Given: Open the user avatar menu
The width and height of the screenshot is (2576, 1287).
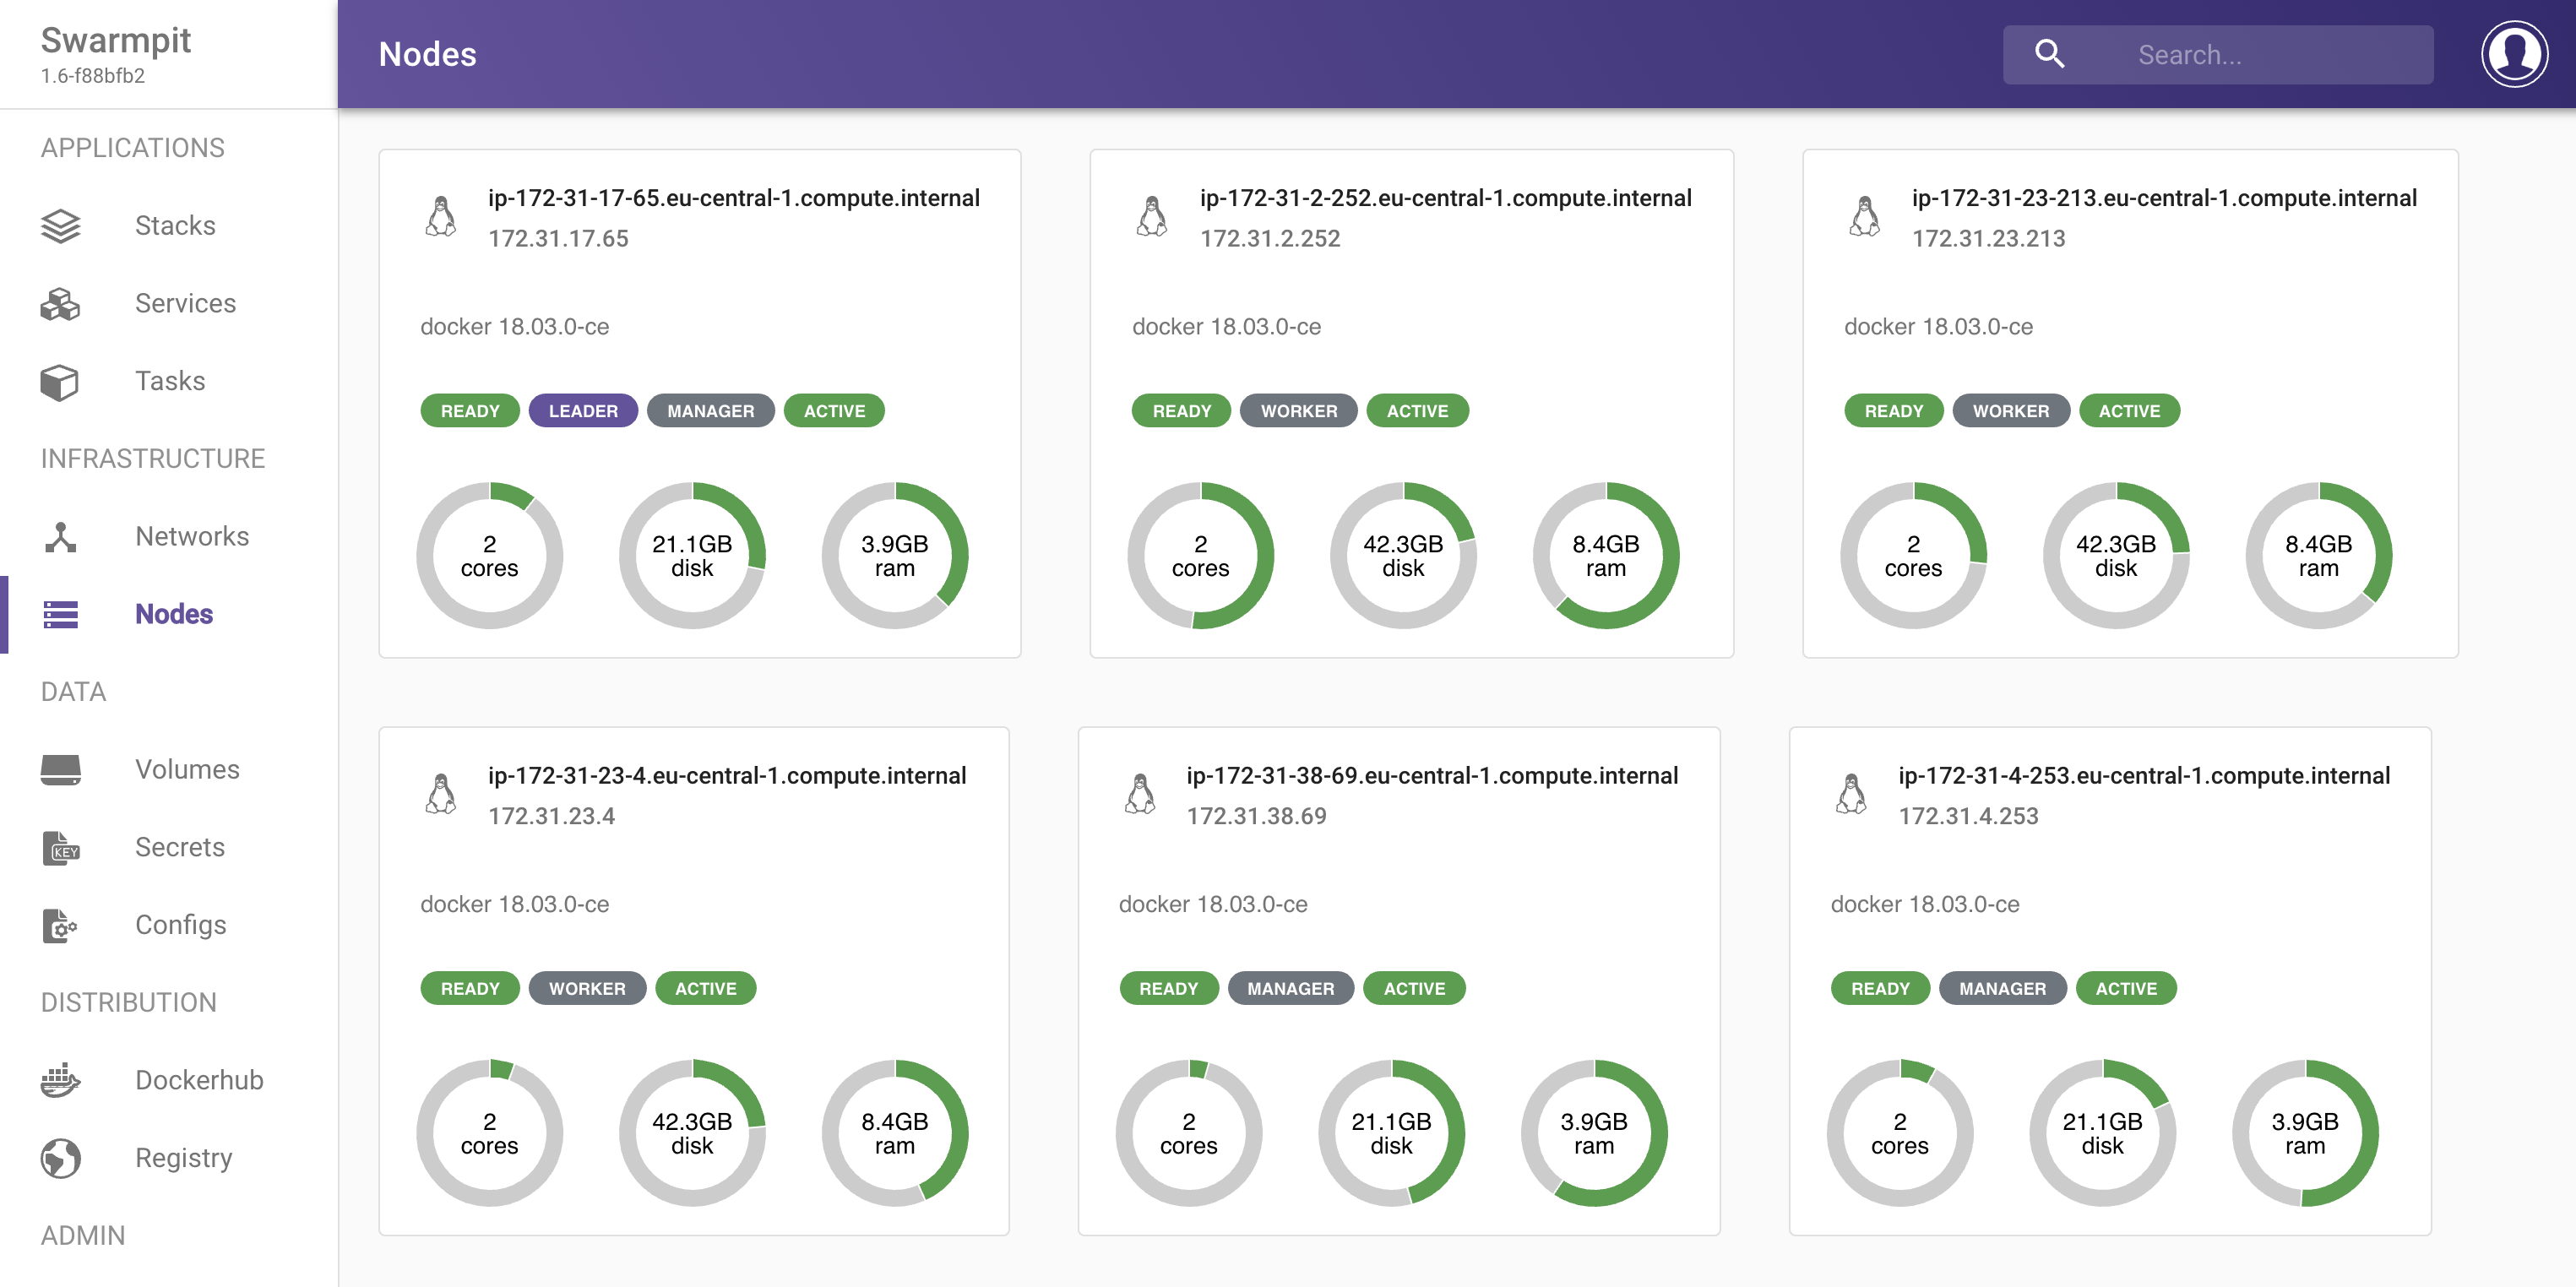Looking at the screenshot, I should coord(2514,53).
